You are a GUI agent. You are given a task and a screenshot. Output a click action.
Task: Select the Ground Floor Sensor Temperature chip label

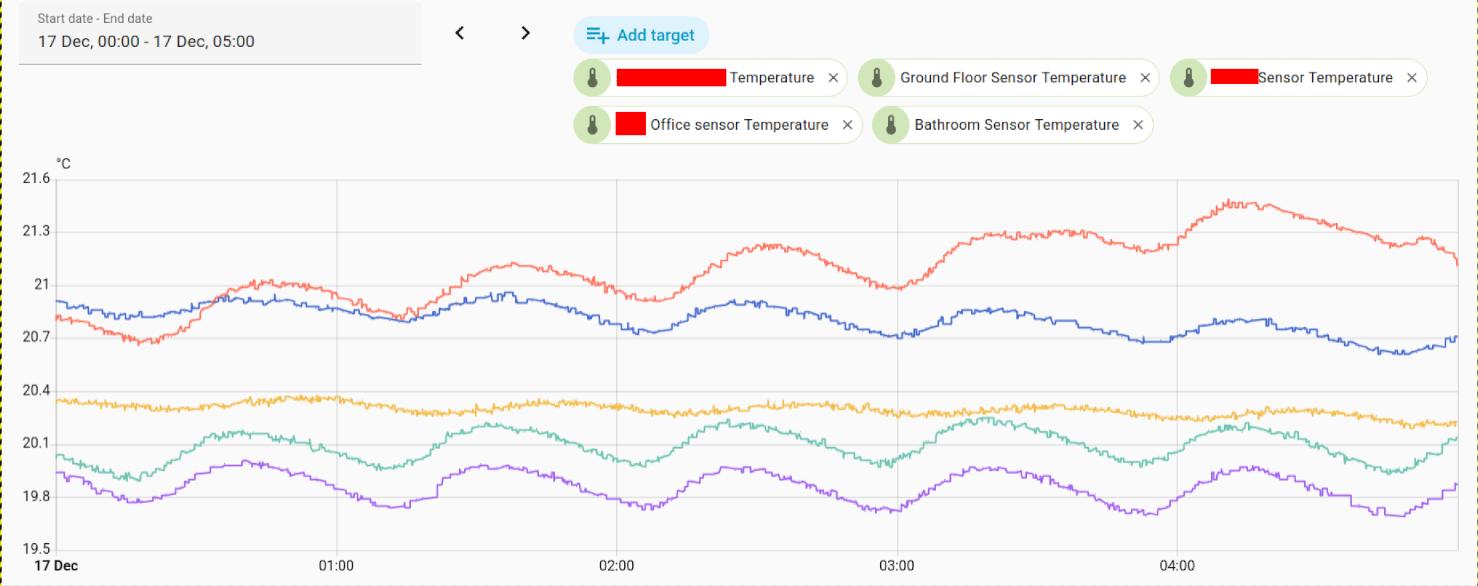coord(1012,78)
